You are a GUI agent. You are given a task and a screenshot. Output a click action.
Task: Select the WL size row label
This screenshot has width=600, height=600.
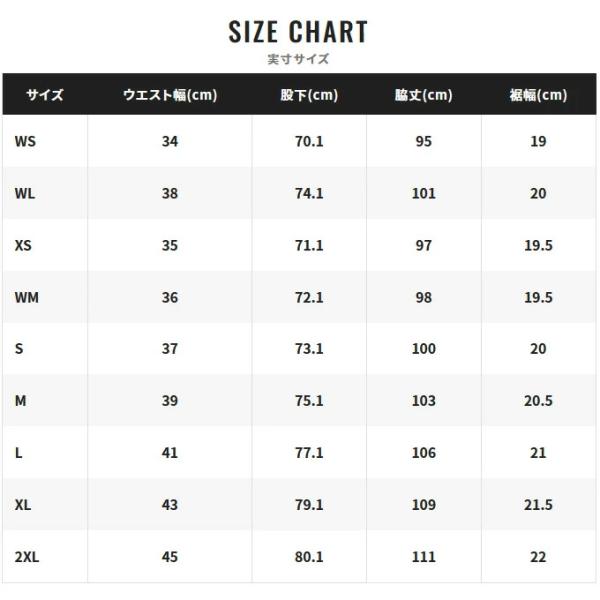(25, 194)
